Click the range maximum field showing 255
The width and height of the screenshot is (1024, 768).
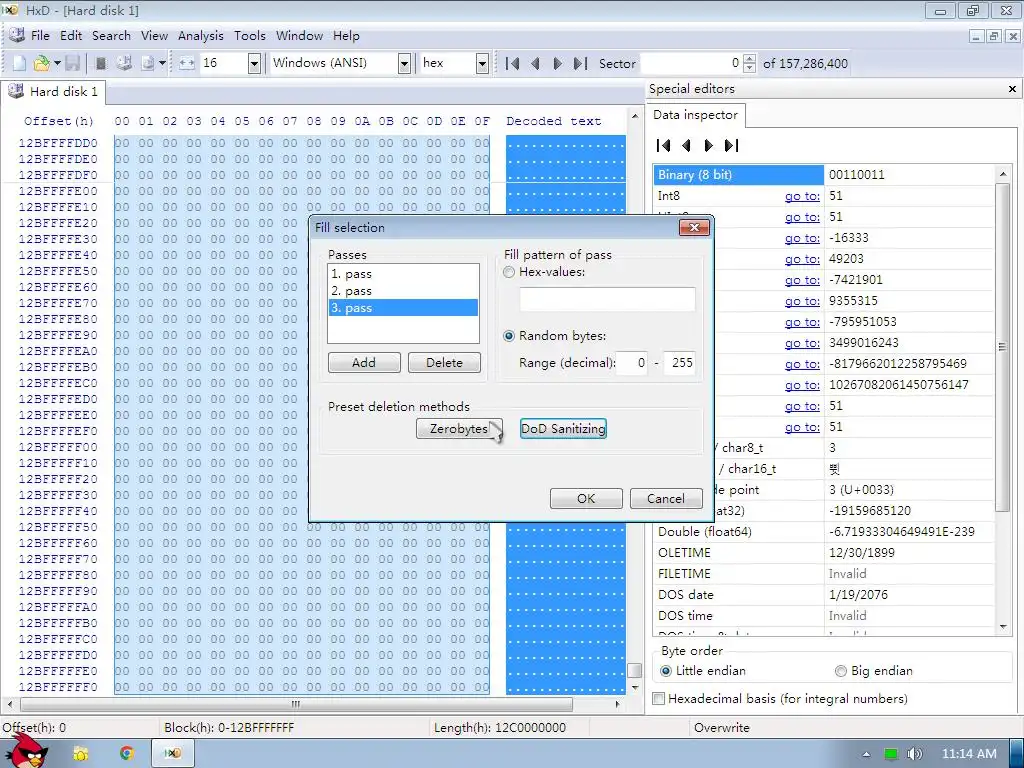pos(679,362)
